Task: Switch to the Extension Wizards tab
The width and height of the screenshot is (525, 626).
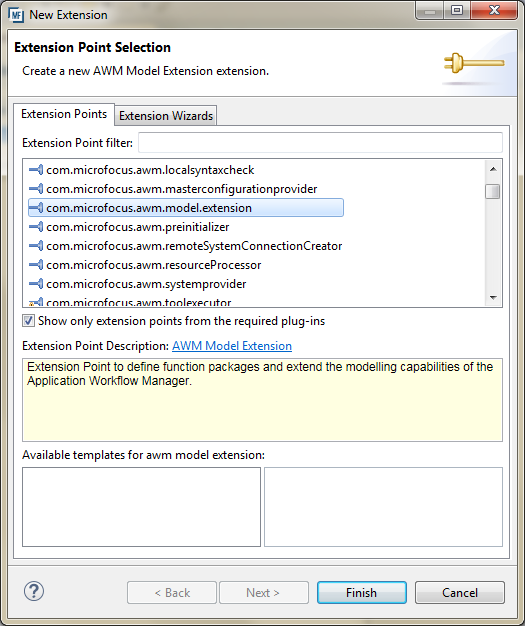Action: point(166,116)
